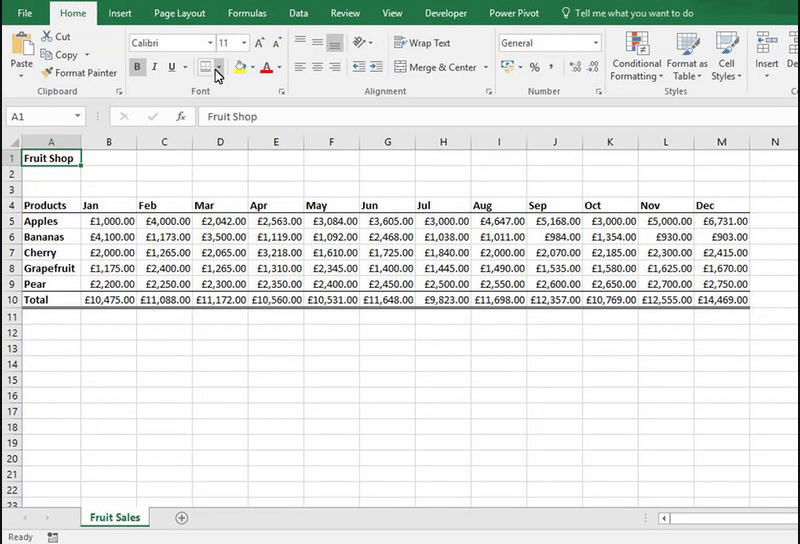Image resolution: width=800 pixels, height=544 pixels.
Task: Open the font name Calibri dropdown
Action: (x=210, y=43)
